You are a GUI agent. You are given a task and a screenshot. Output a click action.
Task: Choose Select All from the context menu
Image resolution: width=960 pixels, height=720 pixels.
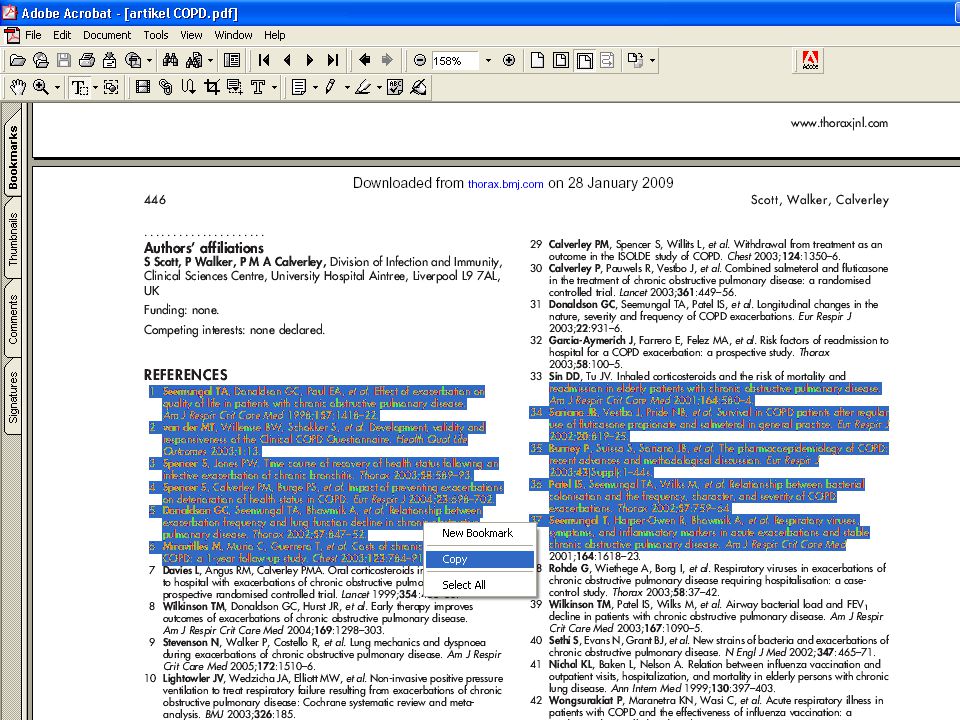pyautogui.click(x=479, y=585)
